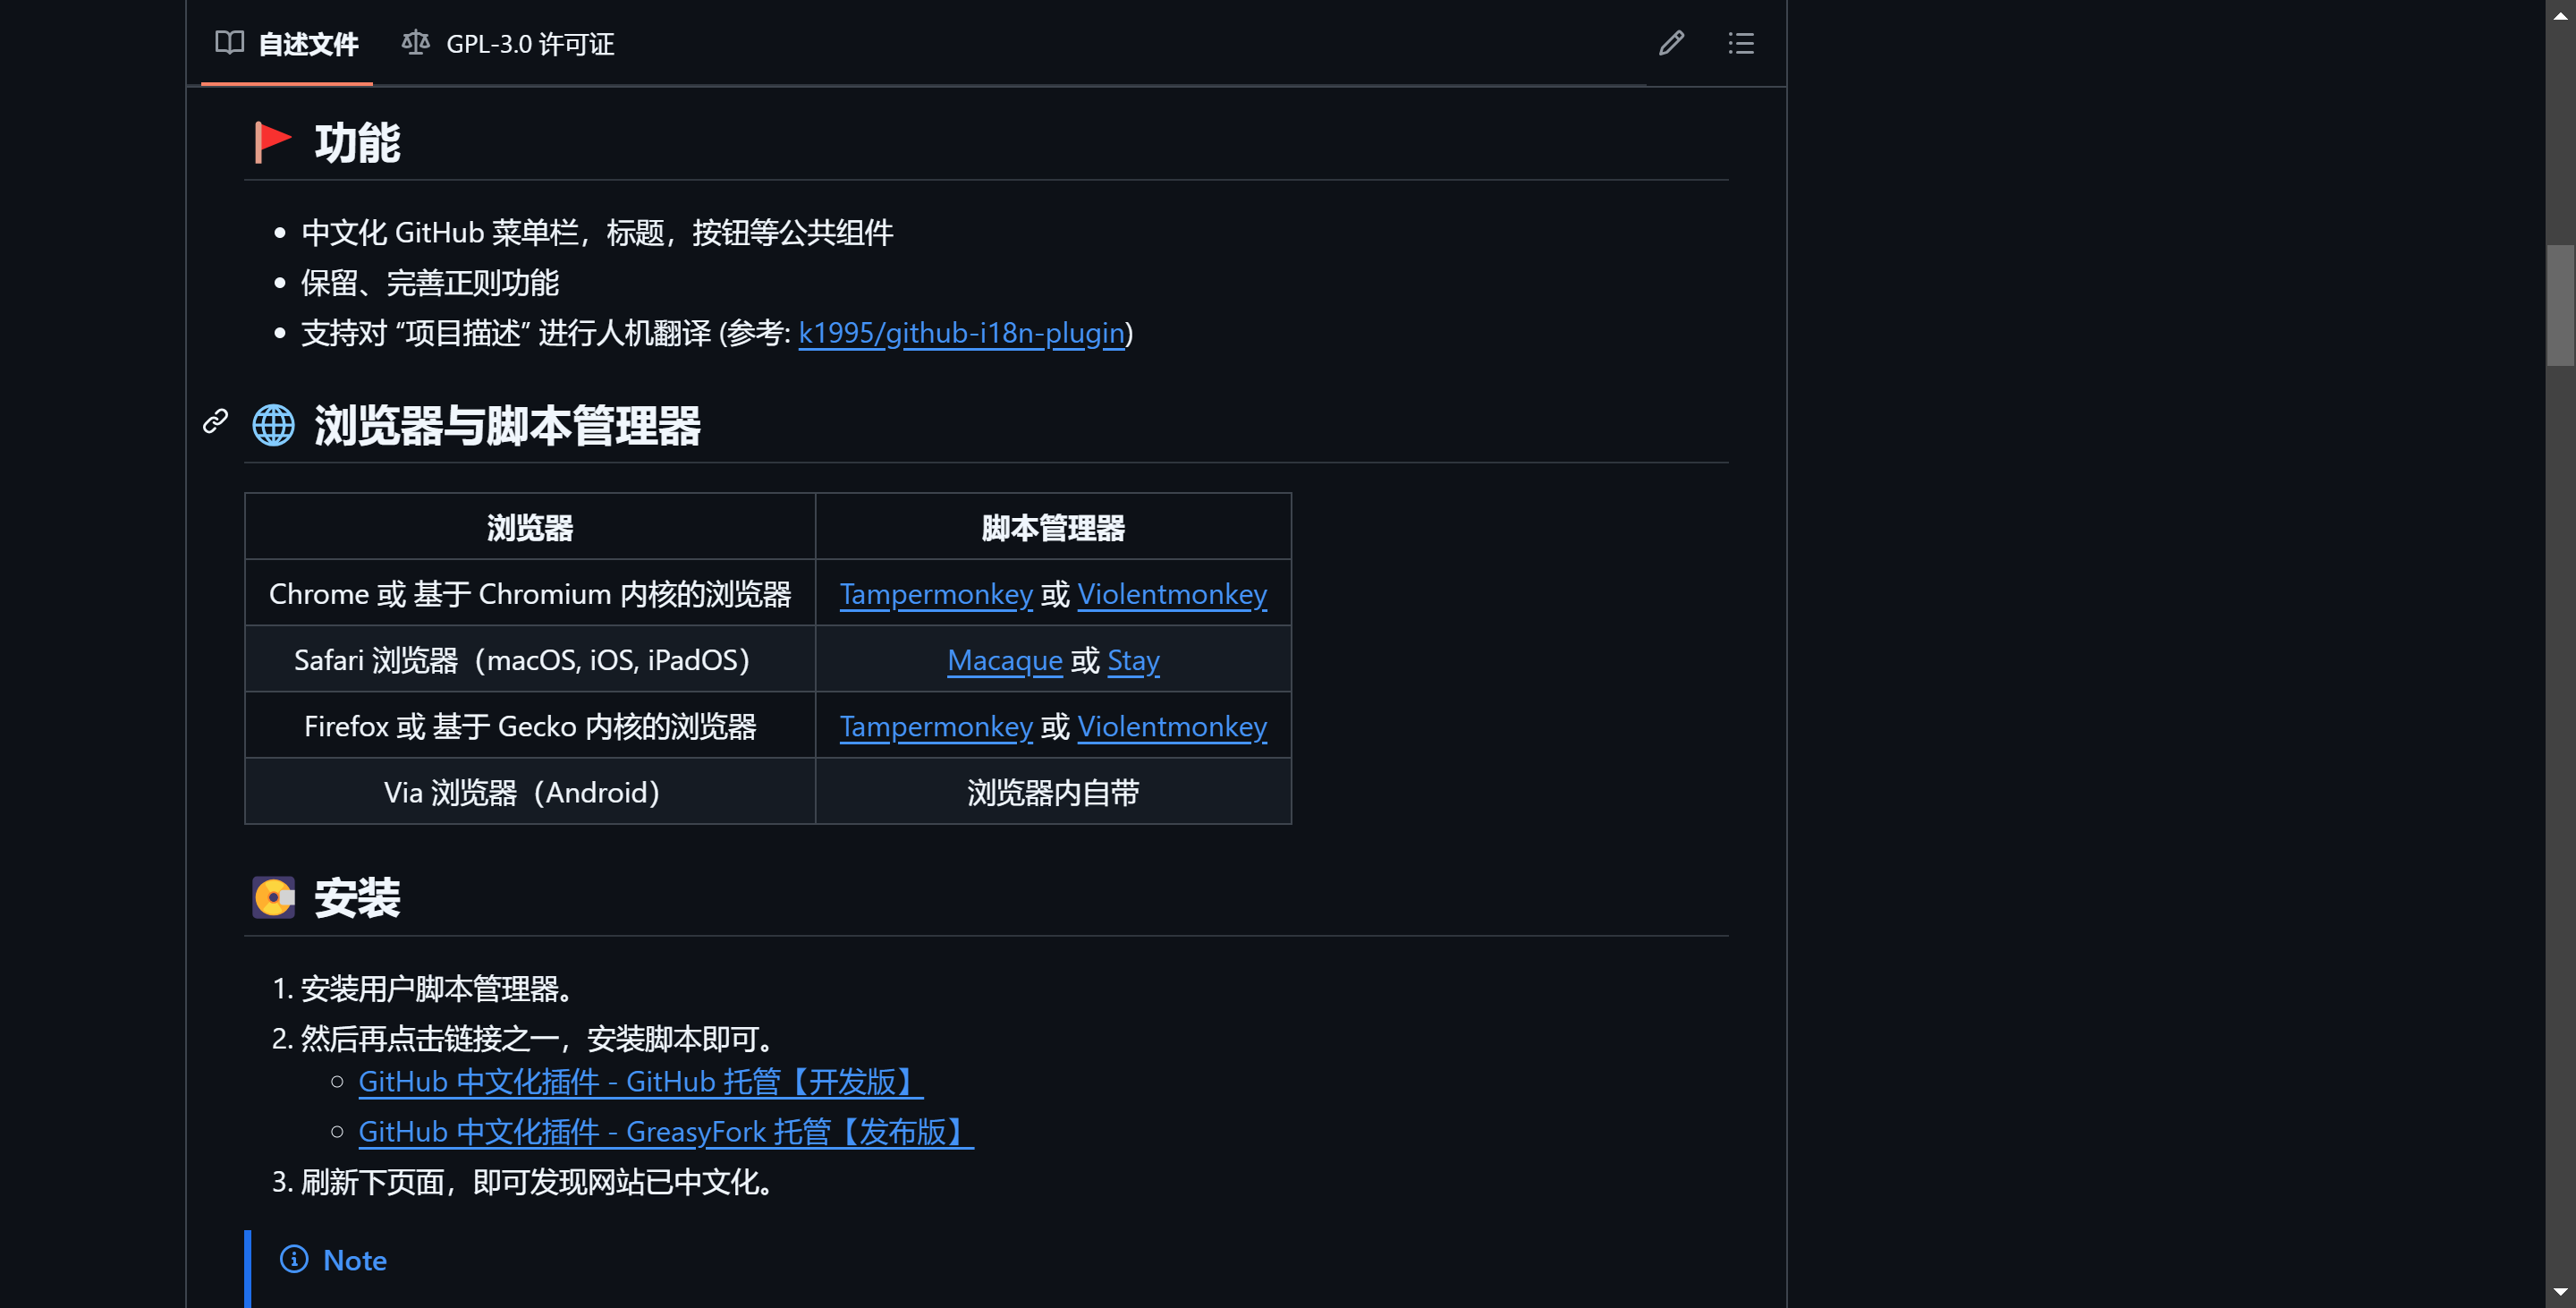Install the GitHub 托管【开发版】script link
Viewport: 2576px width, 1308px height.
click(x=640, y=1082)
